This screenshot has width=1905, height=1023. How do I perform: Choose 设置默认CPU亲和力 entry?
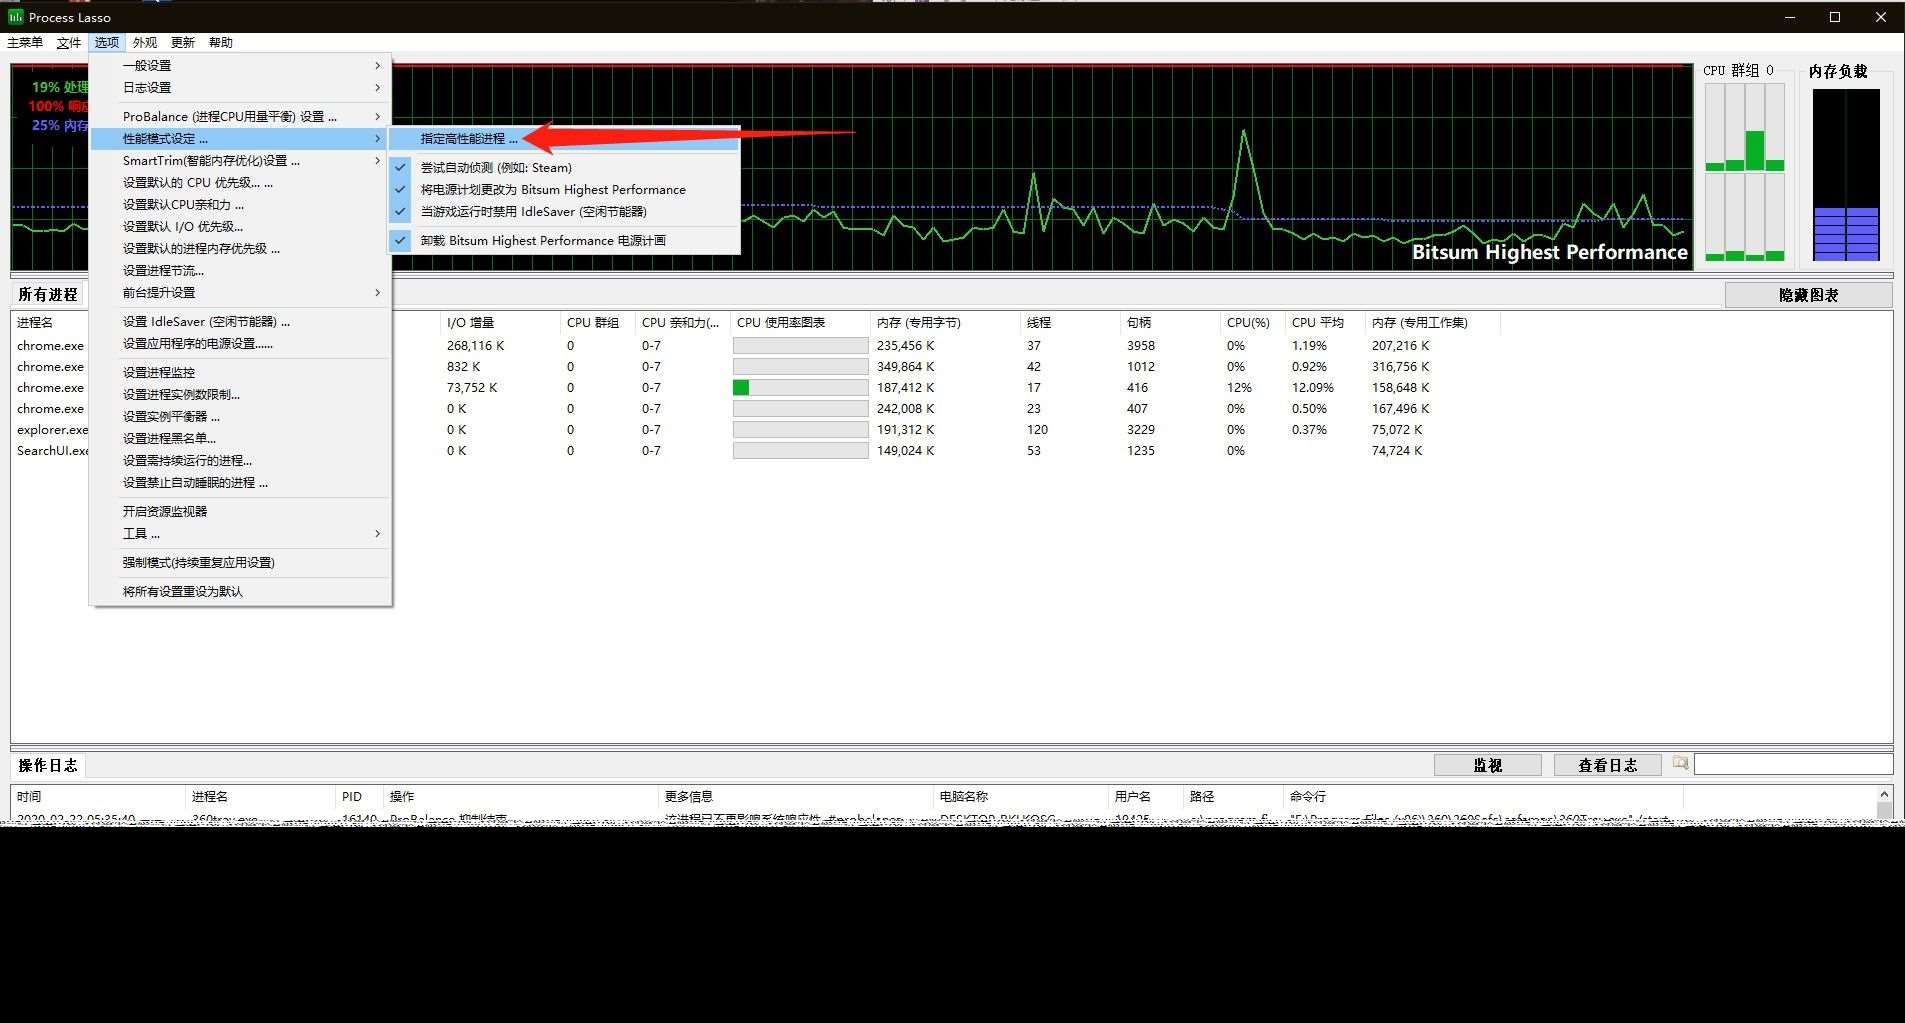coord(240,204)
